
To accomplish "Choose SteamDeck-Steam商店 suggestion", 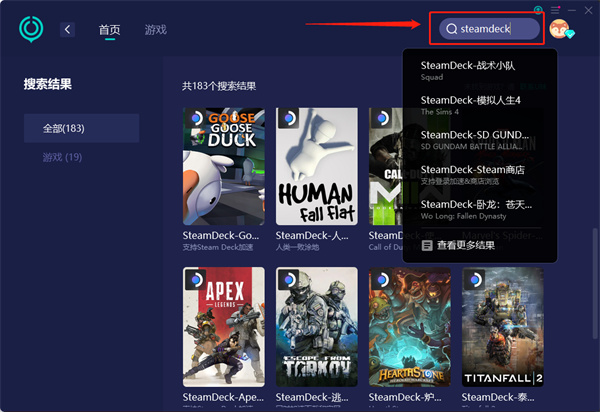I will 480,175.
